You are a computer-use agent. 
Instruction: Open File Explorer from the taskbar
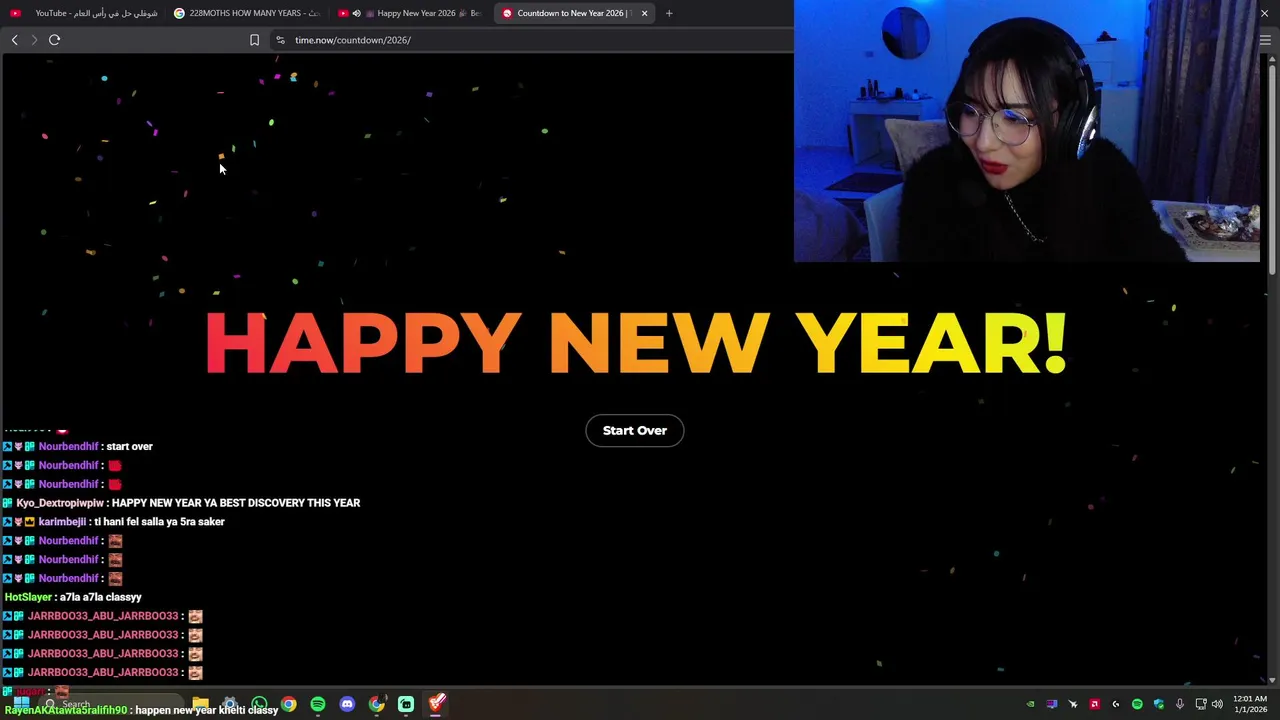200,704
